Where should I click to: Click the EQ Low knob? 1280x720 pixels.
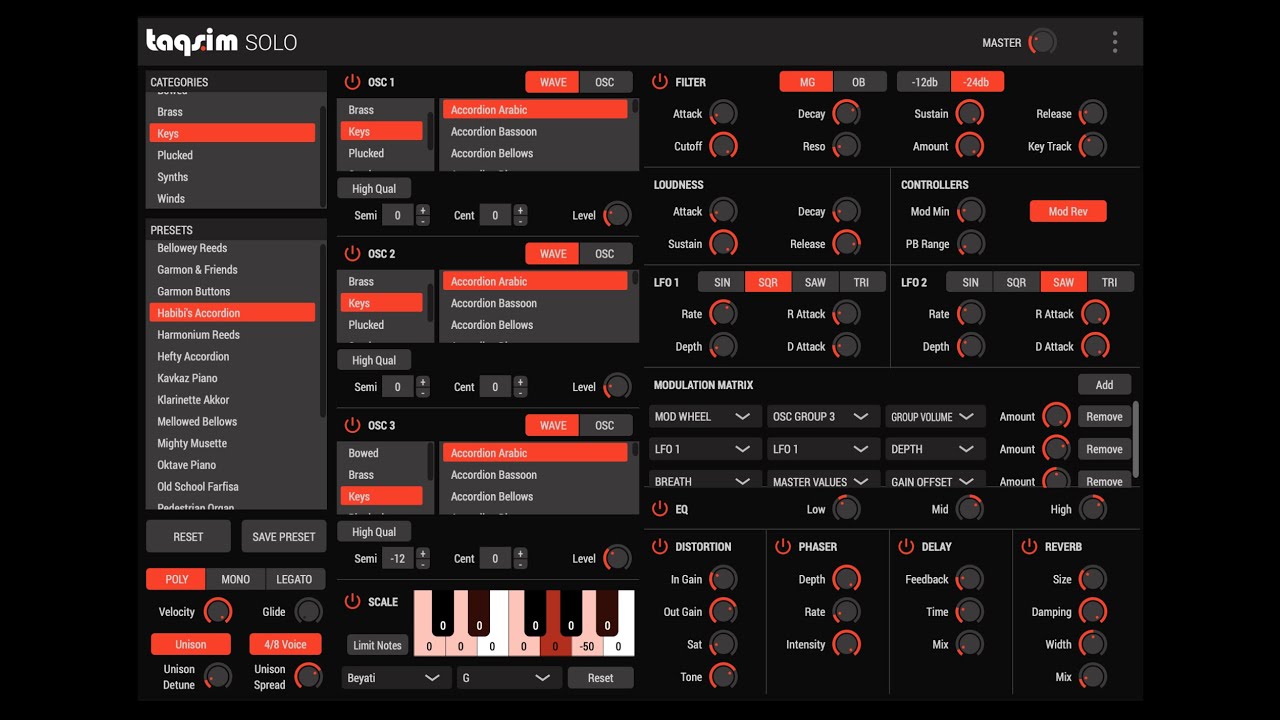tap(846, 509)
